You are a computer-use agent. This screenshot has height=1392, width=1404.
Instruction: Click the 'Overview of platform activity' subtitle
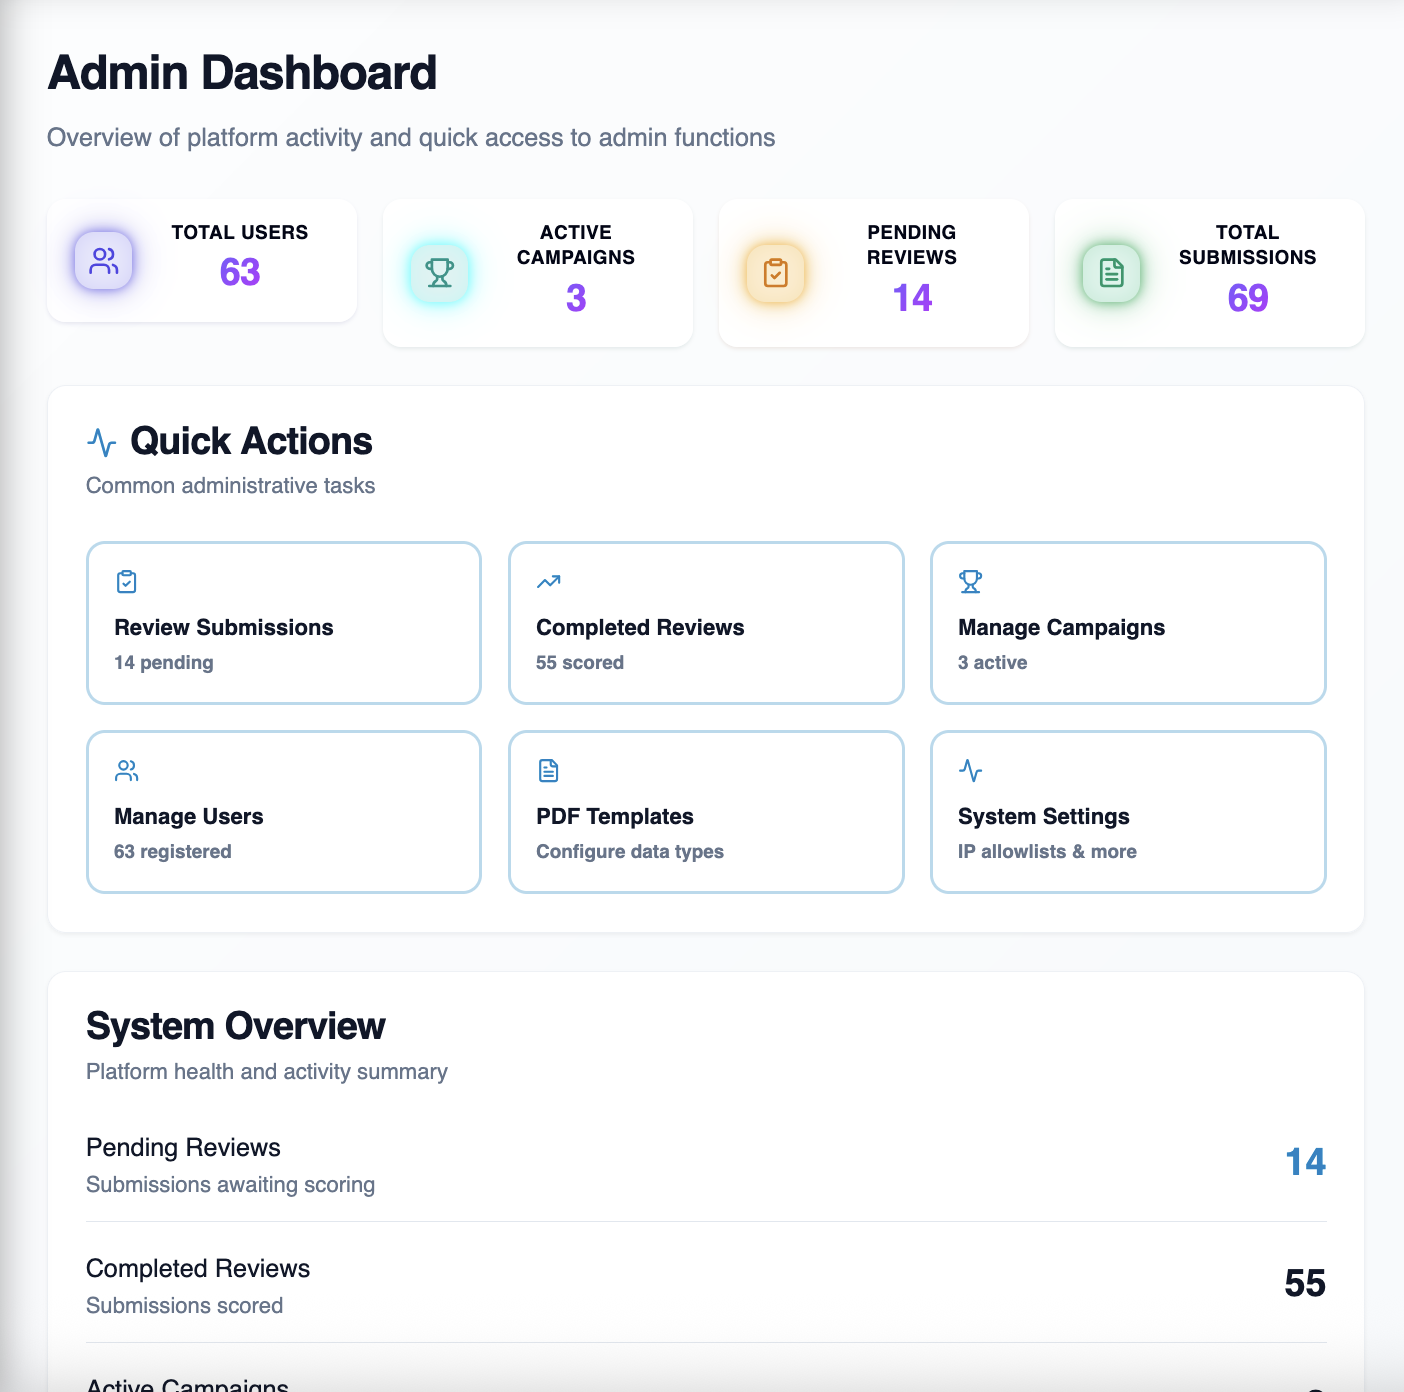tap(411, 138)
